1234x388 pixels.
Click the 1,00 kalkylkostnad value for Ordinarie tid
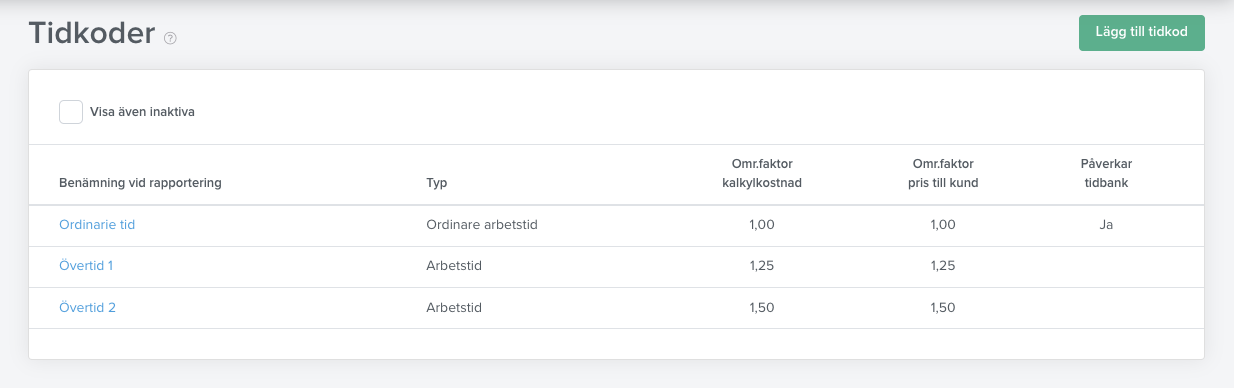[762, 225]
